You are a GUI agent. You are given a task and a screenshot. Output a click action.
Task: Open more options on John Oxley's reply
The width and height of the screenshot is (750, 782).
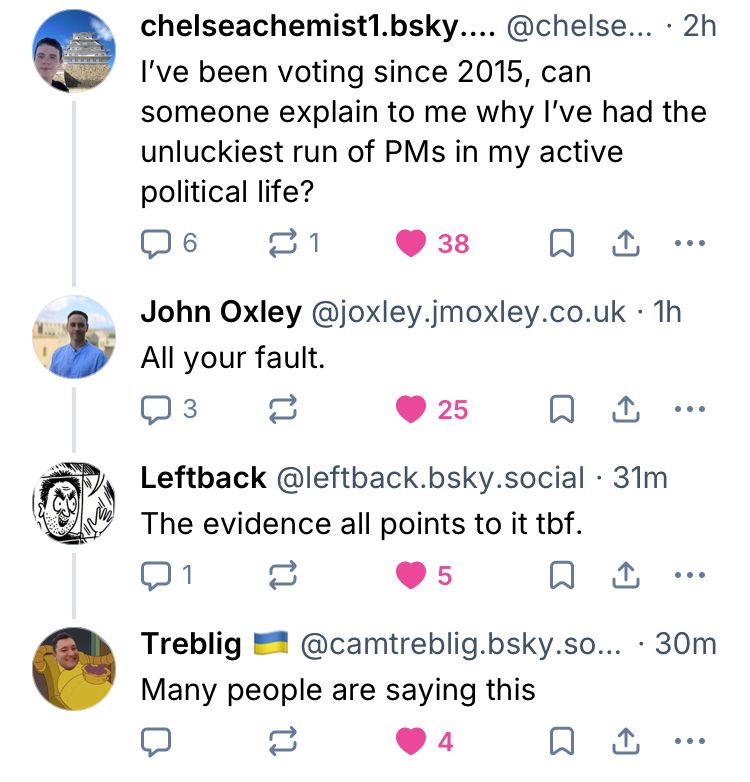(x=690, y=409)
